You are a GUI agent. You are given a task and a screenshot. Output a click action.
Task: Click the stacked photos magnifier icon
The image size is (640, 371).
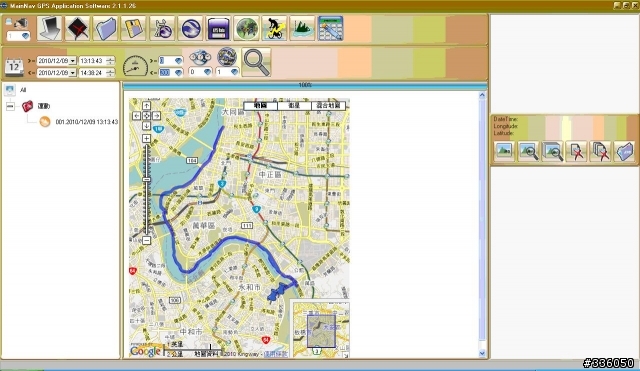(552, 151)
